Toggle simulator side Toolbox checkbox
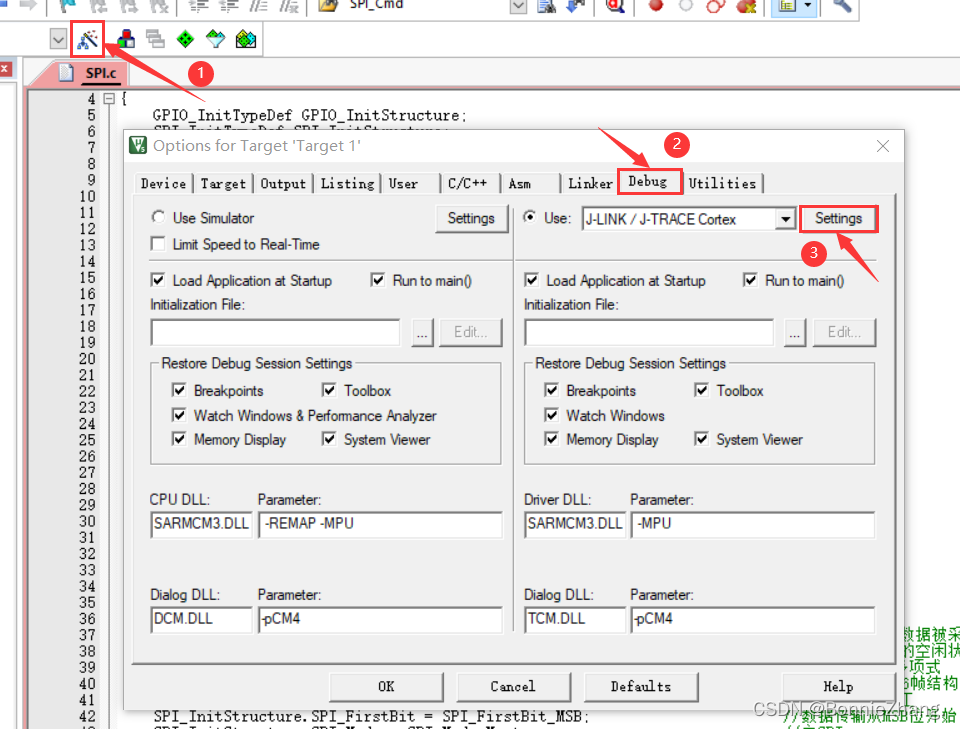The width and height of the screenshot is (960, 729). pos(329,391)
